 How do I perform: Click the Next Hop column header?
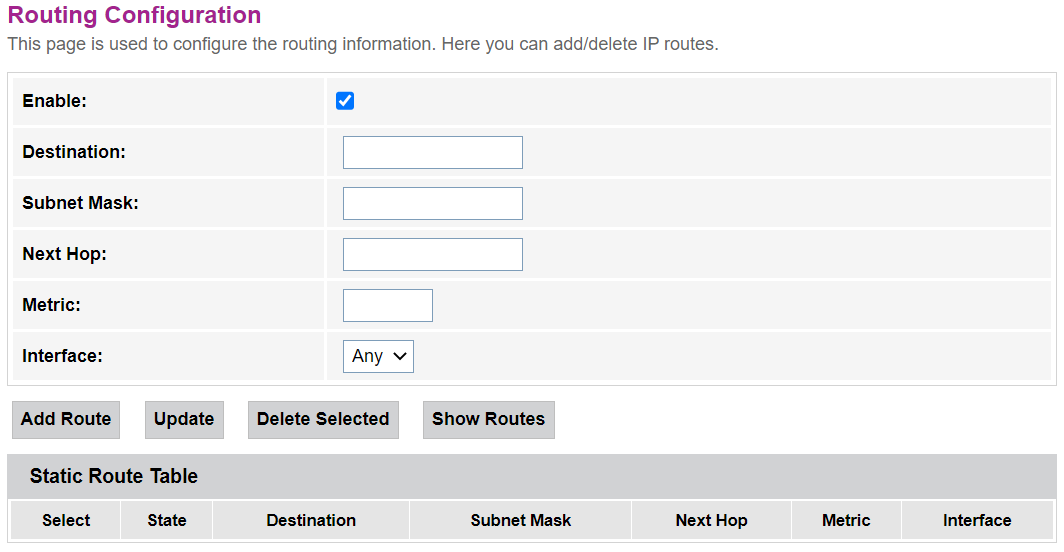click(711, 520)
